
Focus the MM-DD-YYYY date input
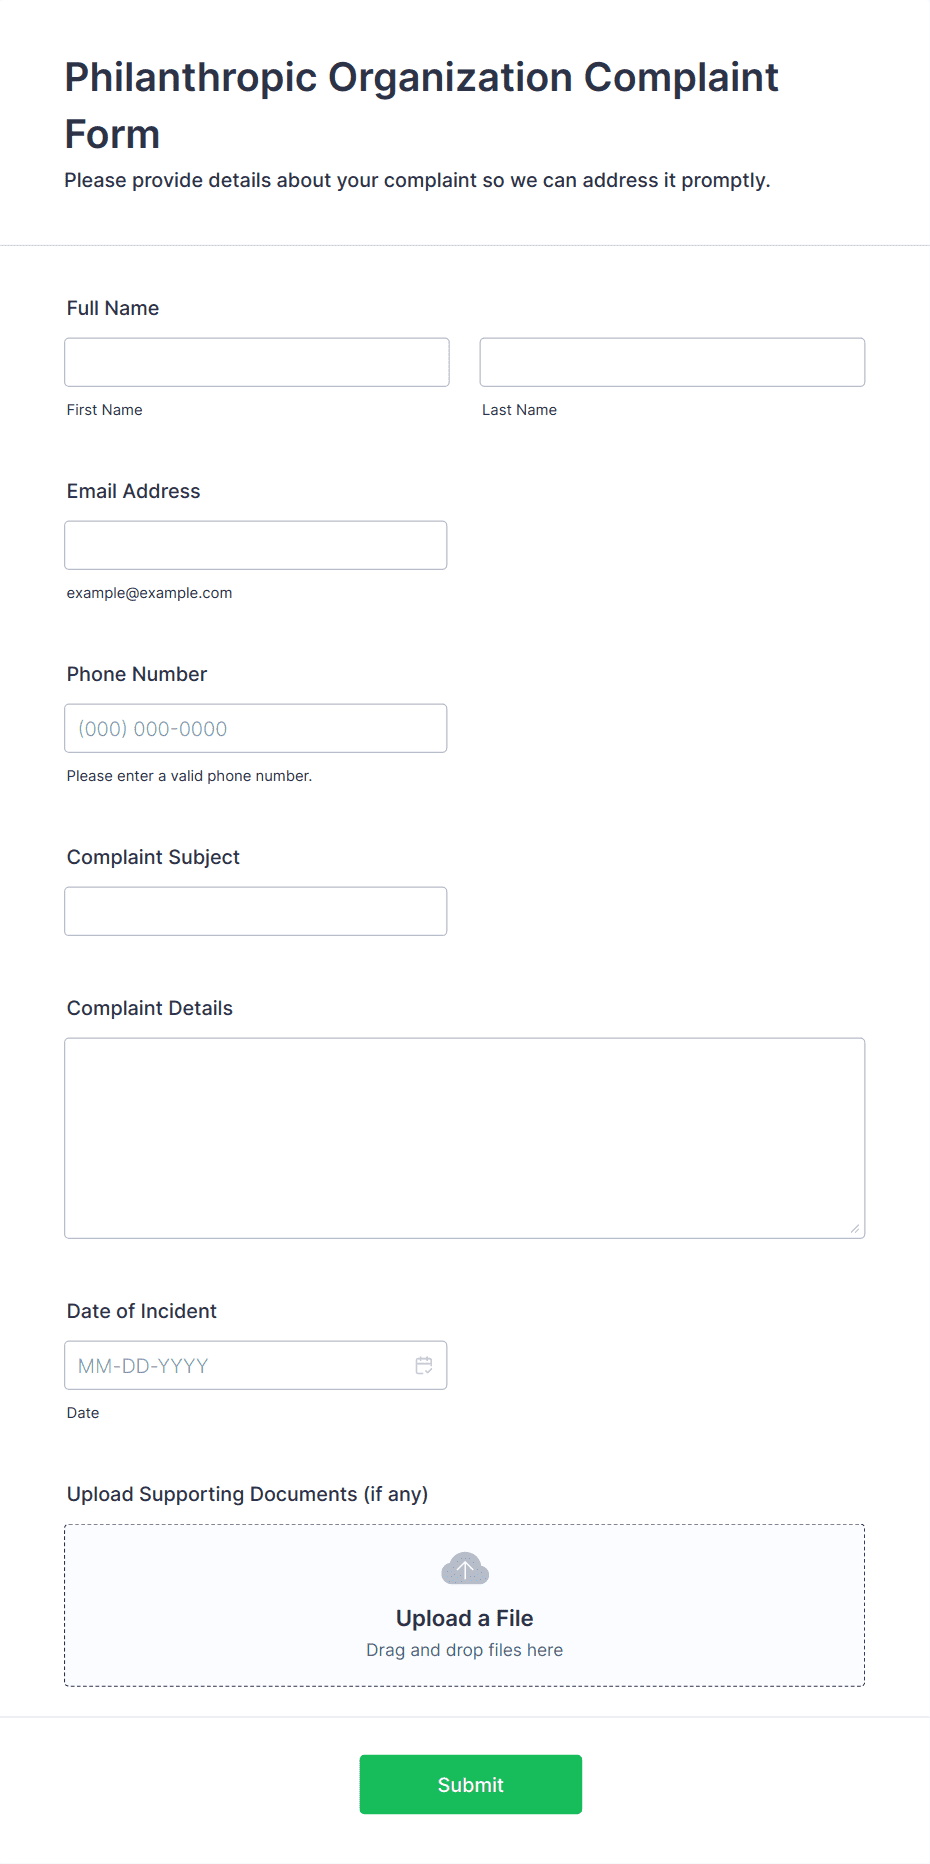point(256,1365)
